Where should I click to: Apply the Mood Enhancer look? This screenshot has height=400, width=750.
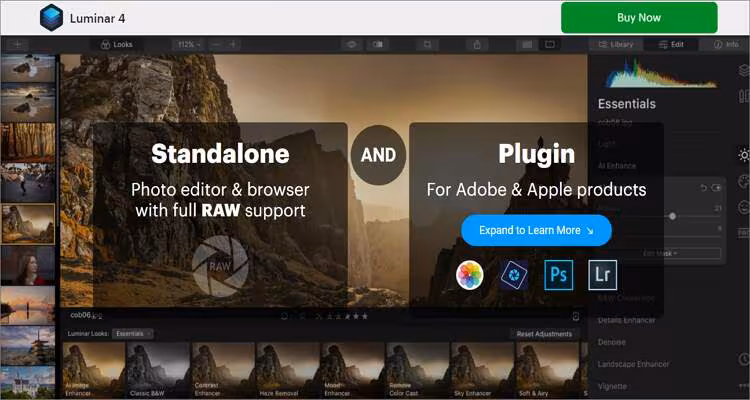click(x=352, y=370)
